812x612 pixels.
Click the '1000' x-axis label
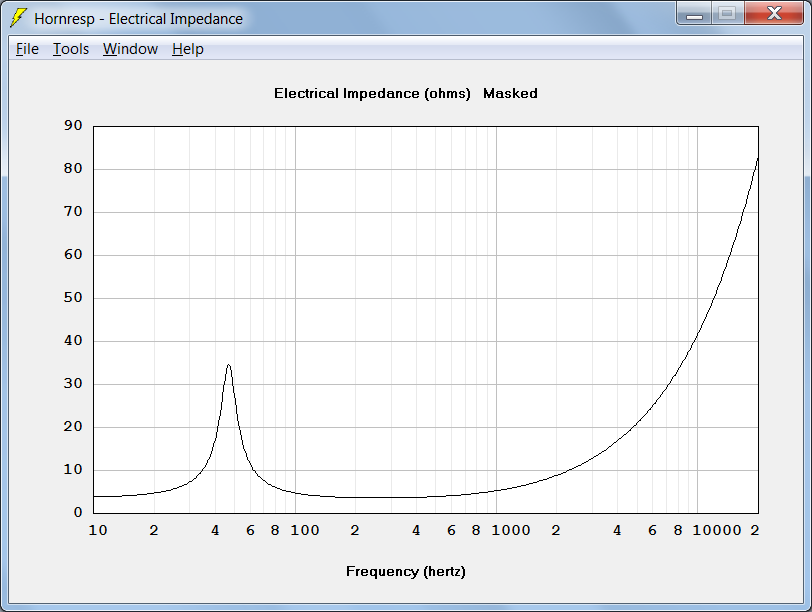pyautogui.click(x=511, y=530)
